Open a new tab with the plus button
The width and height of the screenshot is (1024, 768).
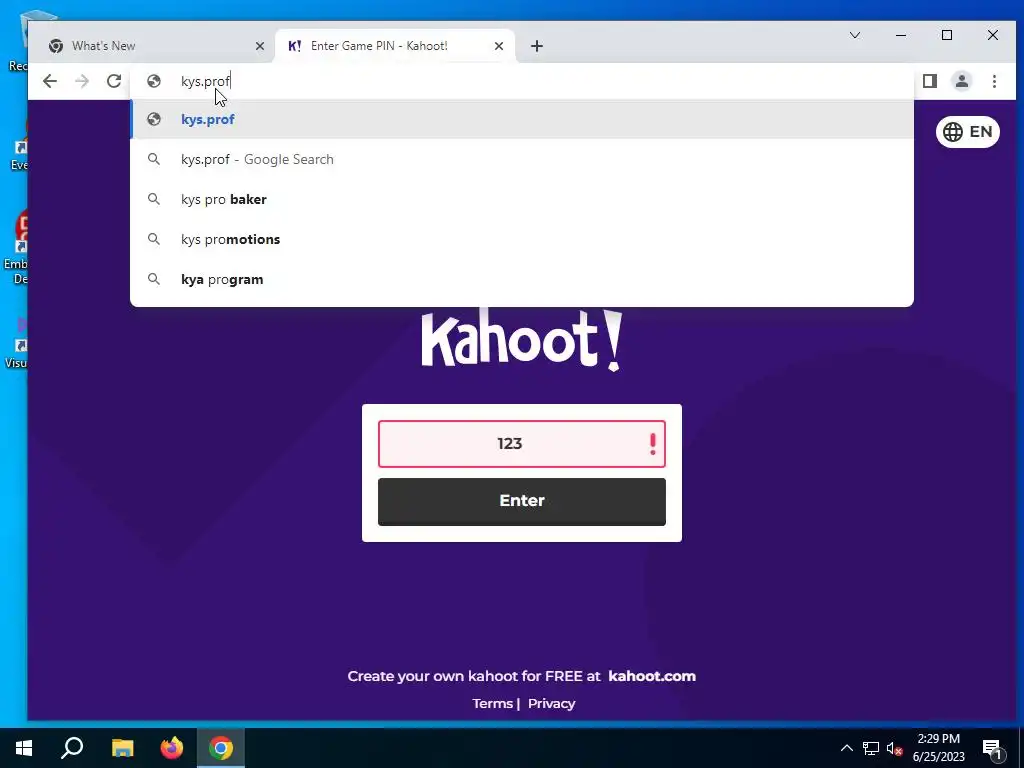coord(537,46)
